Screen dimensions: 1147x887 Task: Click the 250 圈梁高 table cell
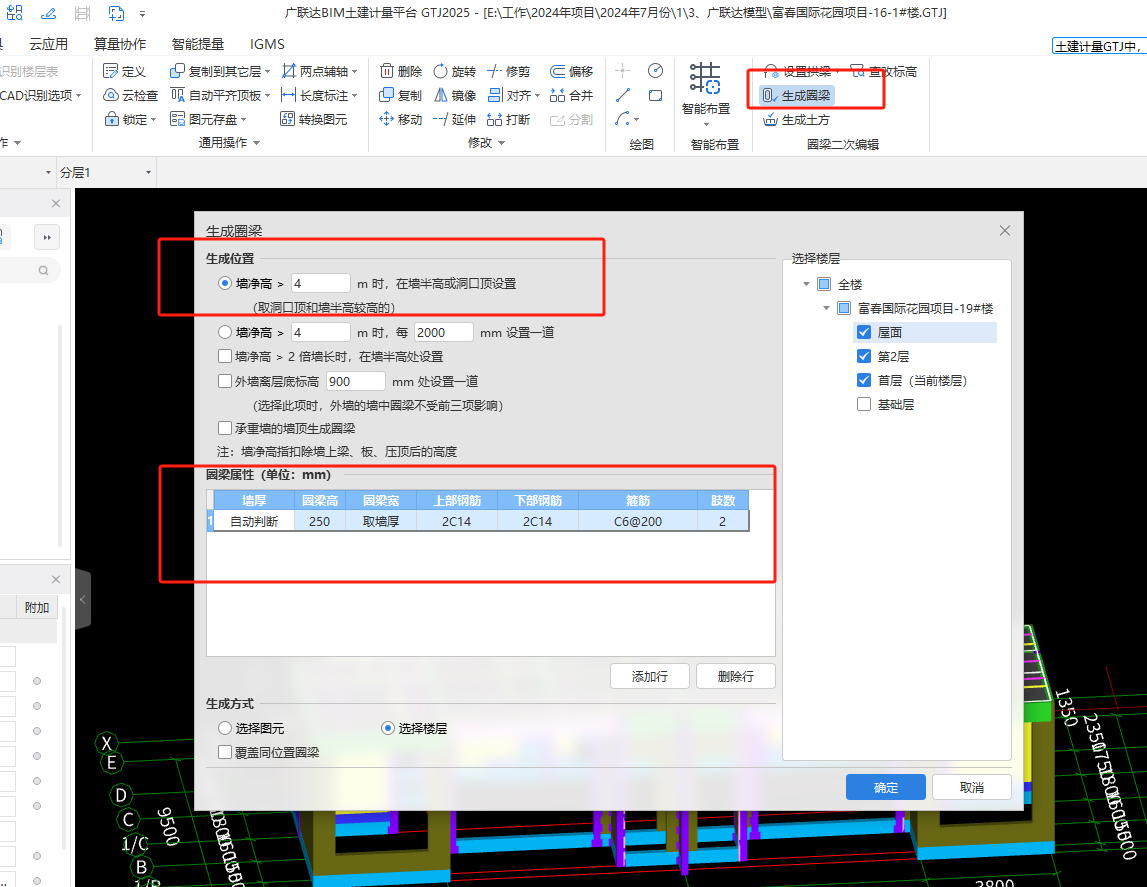point(319,521)
